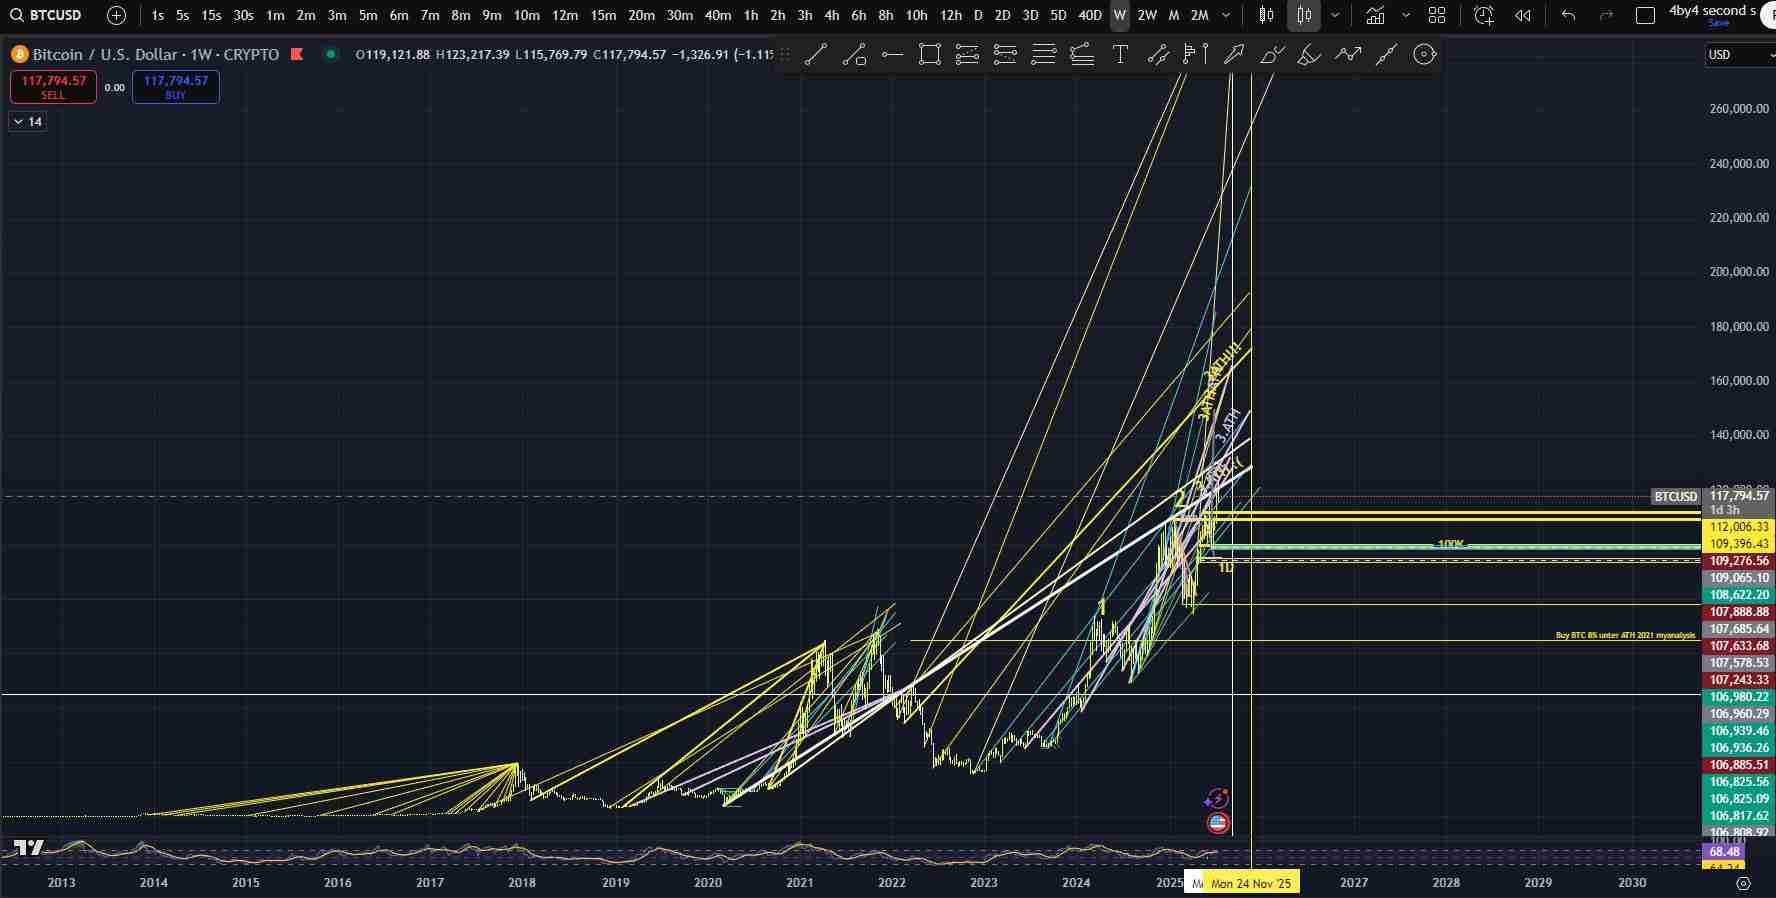This screenshot has width=1776, height=898.
Task: Expand the timeframe intervals dropdown arrow
Action: click(1227, 15)
